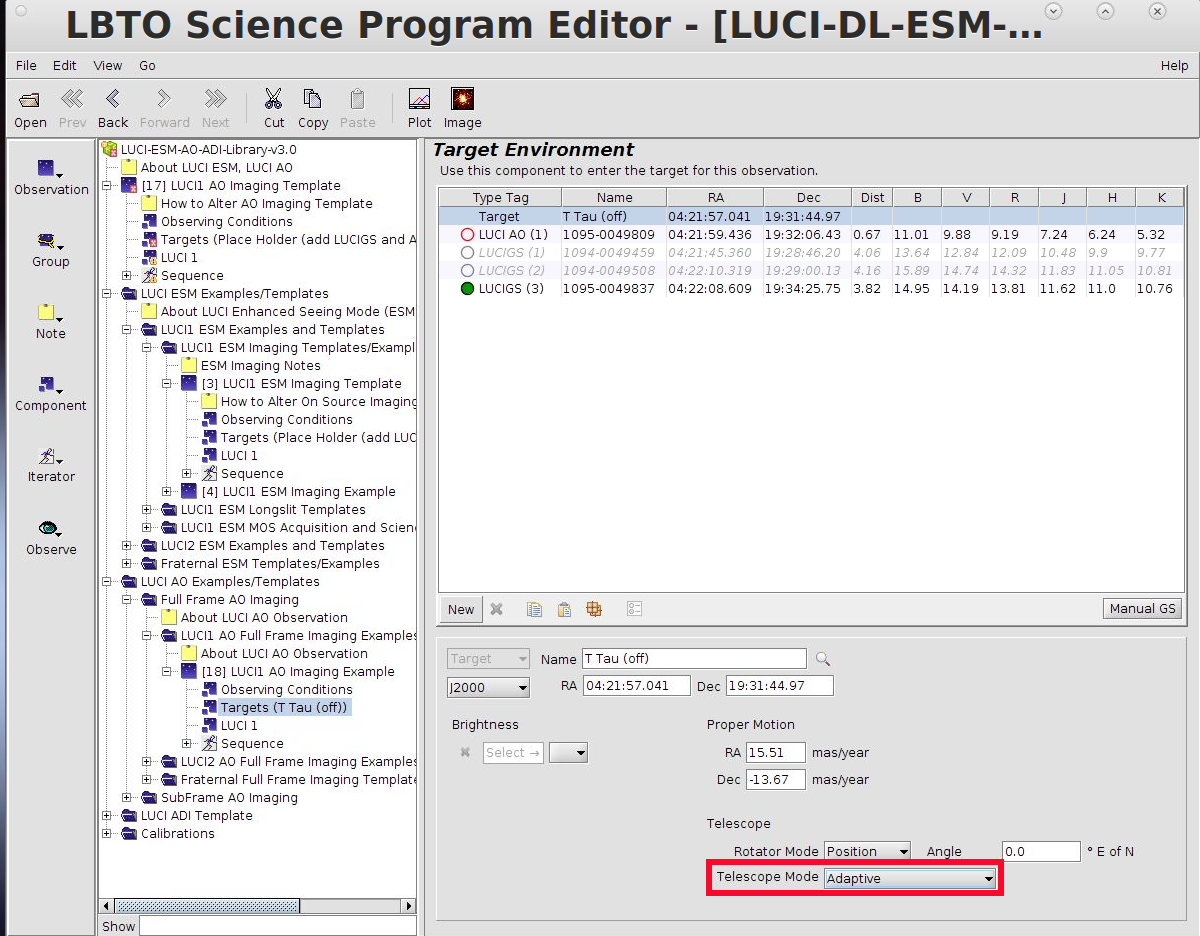Click the Open toolbar icon
The width and height of the screenshot is (1200, 936).
30,100
